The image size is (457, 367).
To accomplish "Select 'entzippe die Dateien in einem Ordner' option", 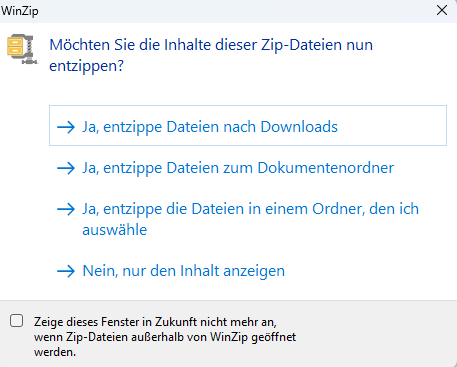I will coord(238,219).
